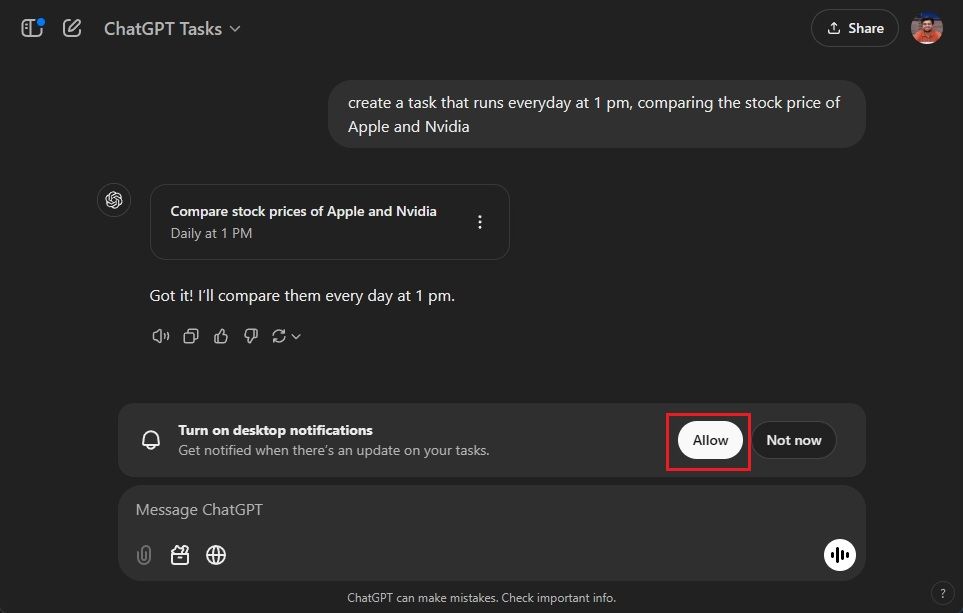Enable web search with globe icon
Viewport: 963px width, 613px height.
tap(216, 555)
